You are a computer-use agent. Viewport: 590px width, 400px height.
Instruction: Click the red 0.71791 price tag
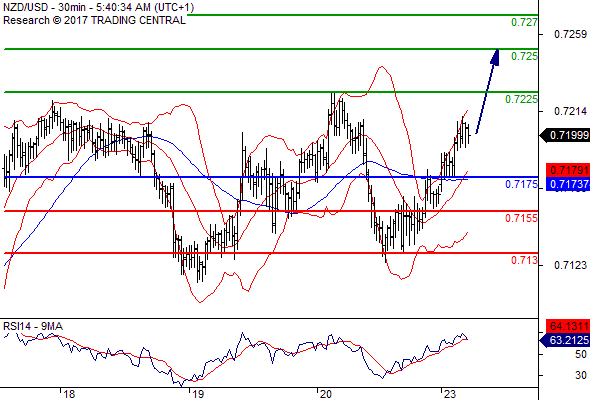(568, 170)
